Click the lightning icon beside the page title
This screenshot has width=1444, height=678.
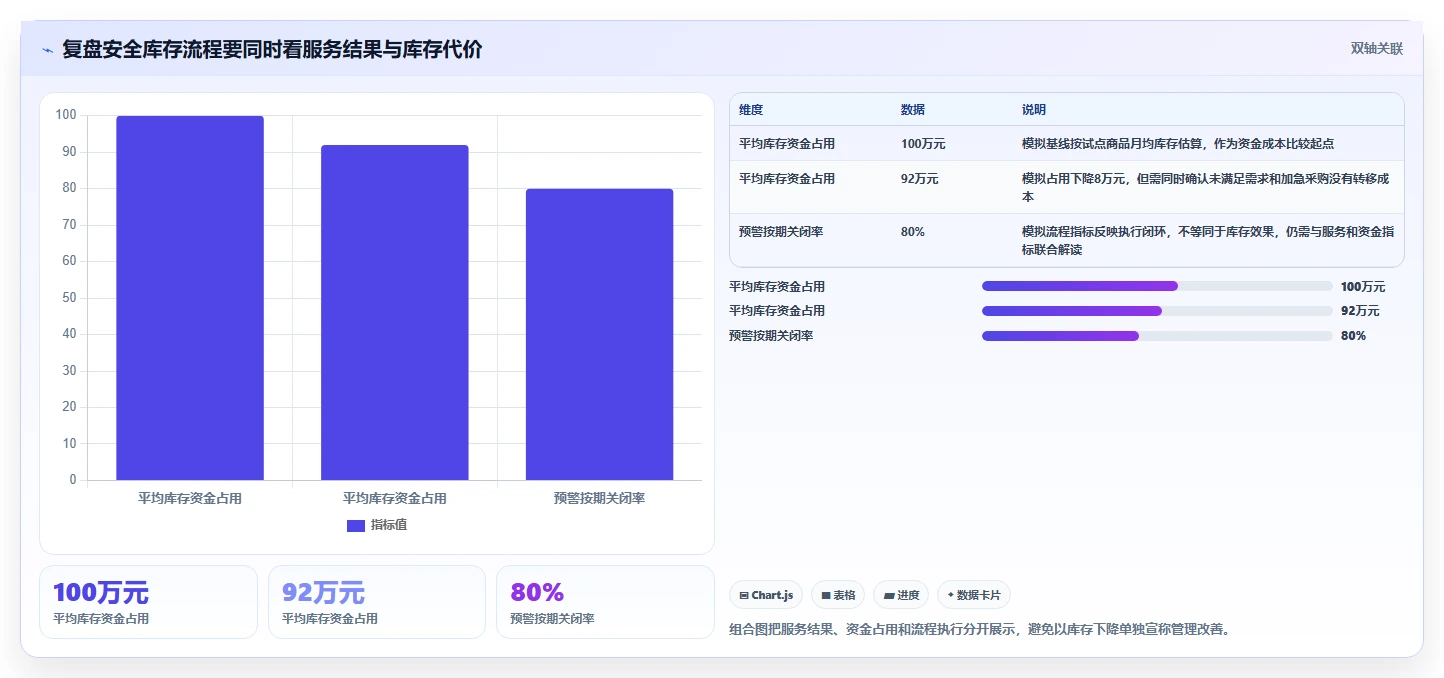[47, 50]
